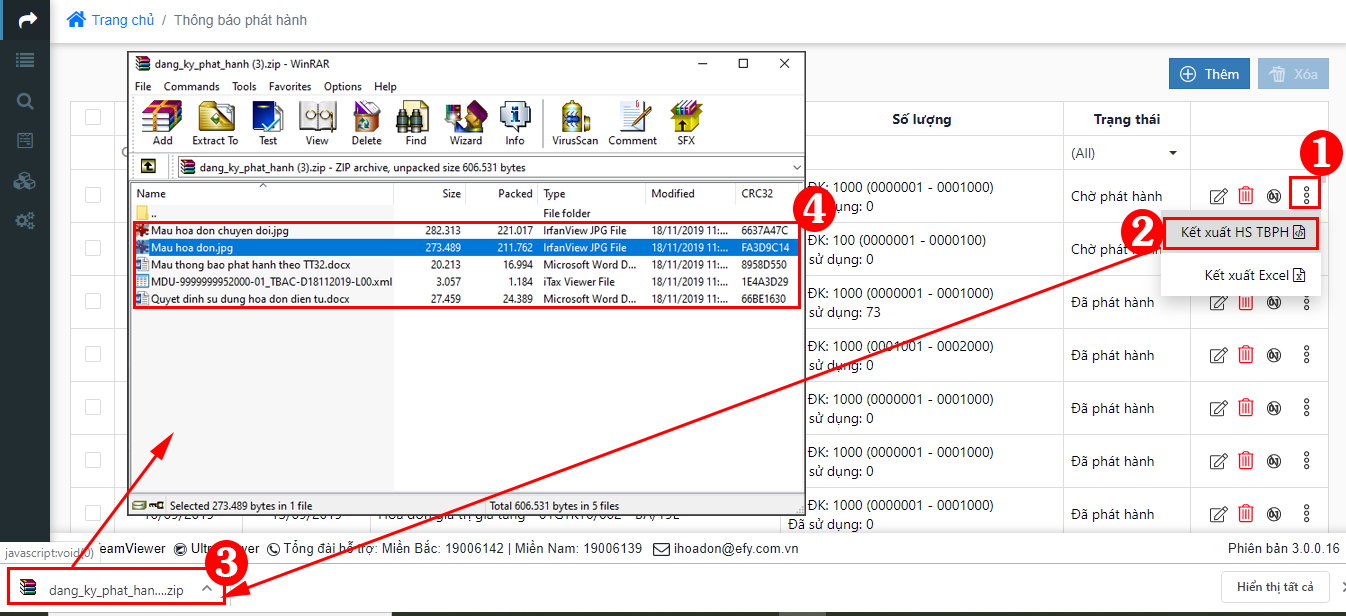
Task: Run the WinRAR Test tool
Action: pyautogui.click(x=268, y=123)
